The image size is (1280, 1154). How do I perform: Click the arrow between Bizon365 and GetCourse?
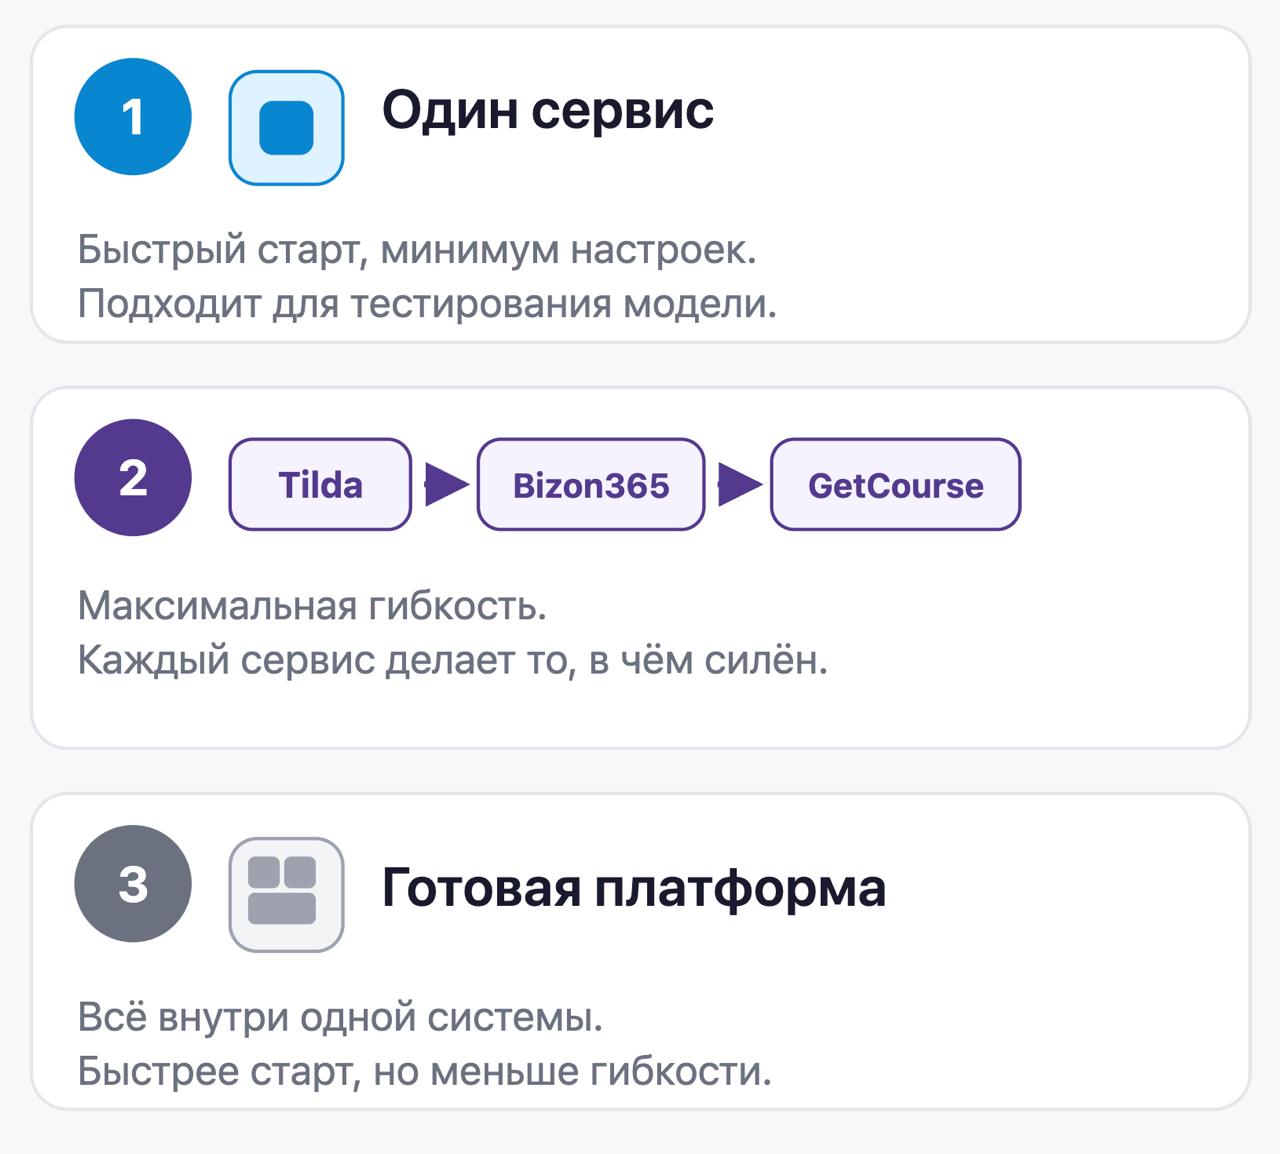pyautogui.click(x=738, y=485)
